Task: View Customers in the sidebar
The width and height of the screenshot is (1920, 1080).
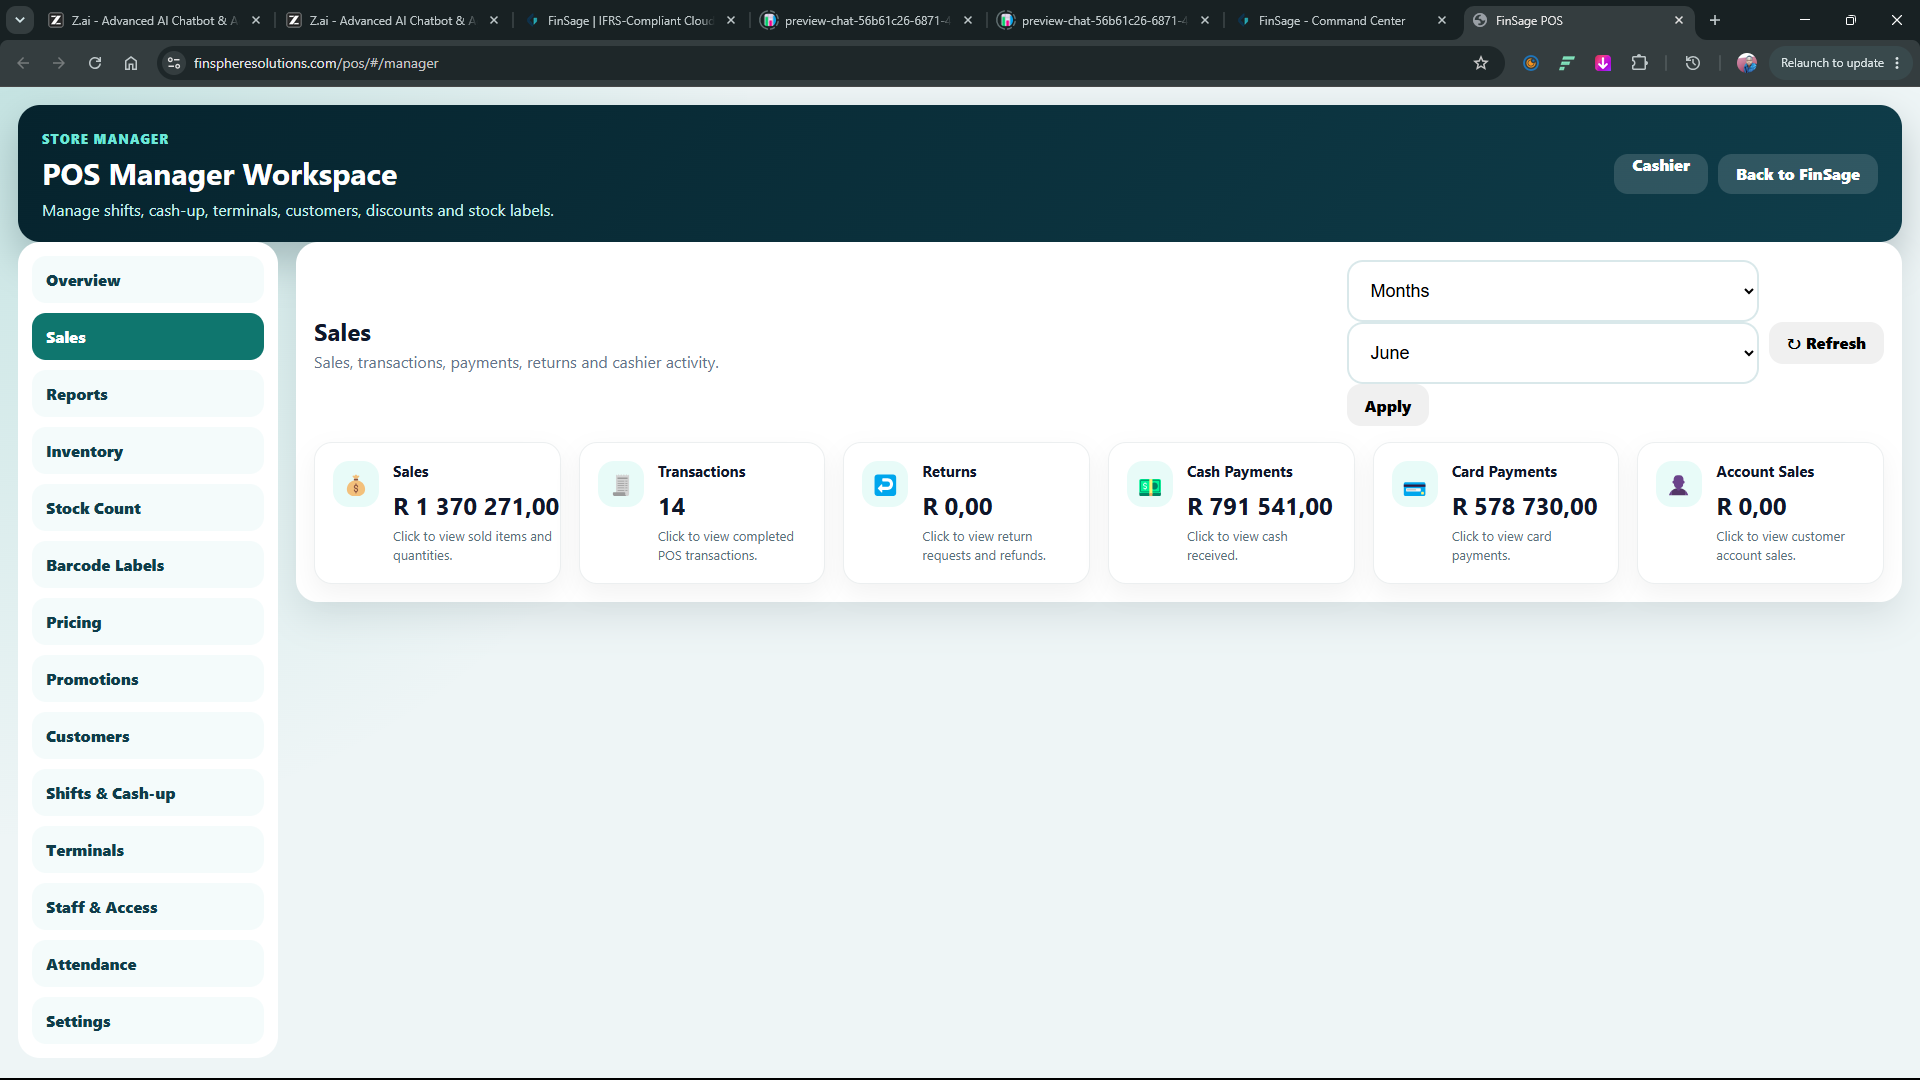Action: tap(148, 736)
